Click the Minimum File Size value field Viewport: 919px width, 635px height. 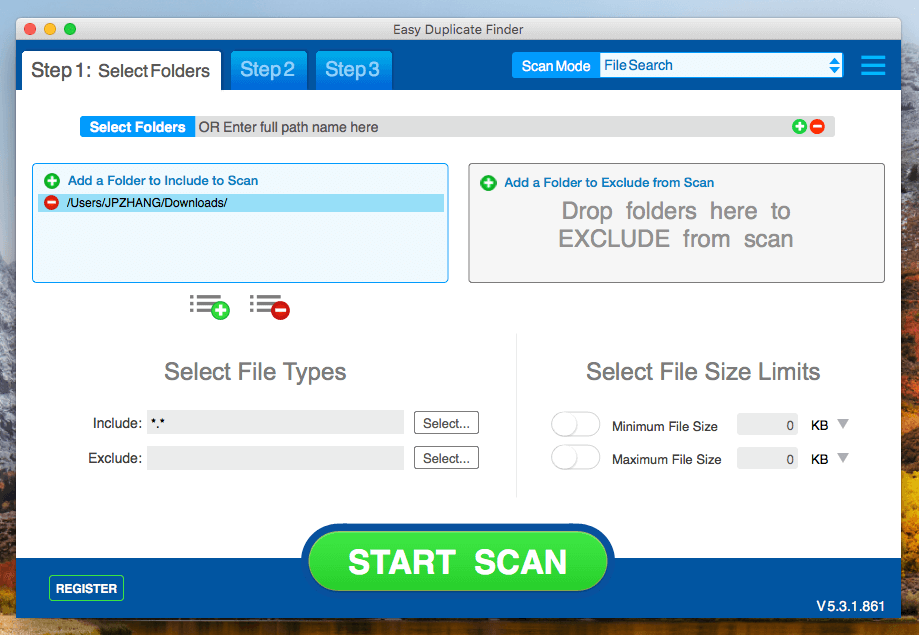click(767, 425)
